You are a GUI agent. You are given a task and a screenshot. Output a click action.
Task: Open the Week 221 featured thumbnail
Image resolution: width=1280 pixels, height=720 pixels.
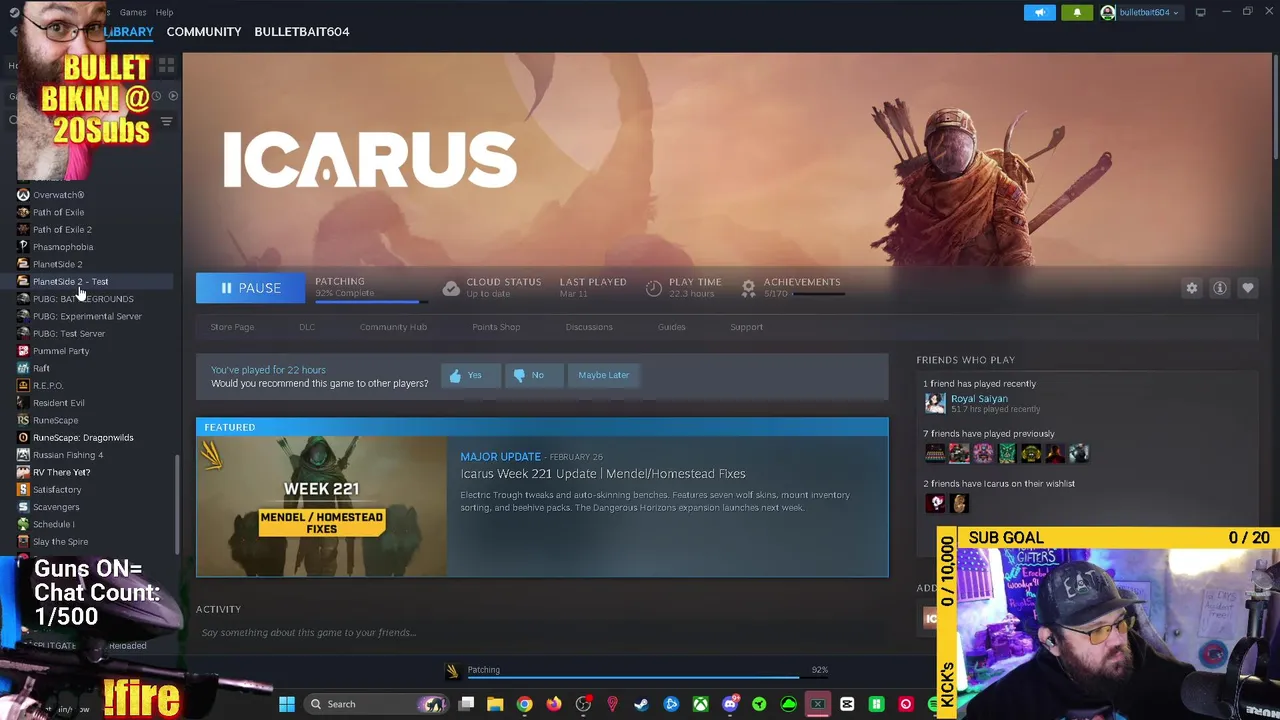(x=322, y=507)
